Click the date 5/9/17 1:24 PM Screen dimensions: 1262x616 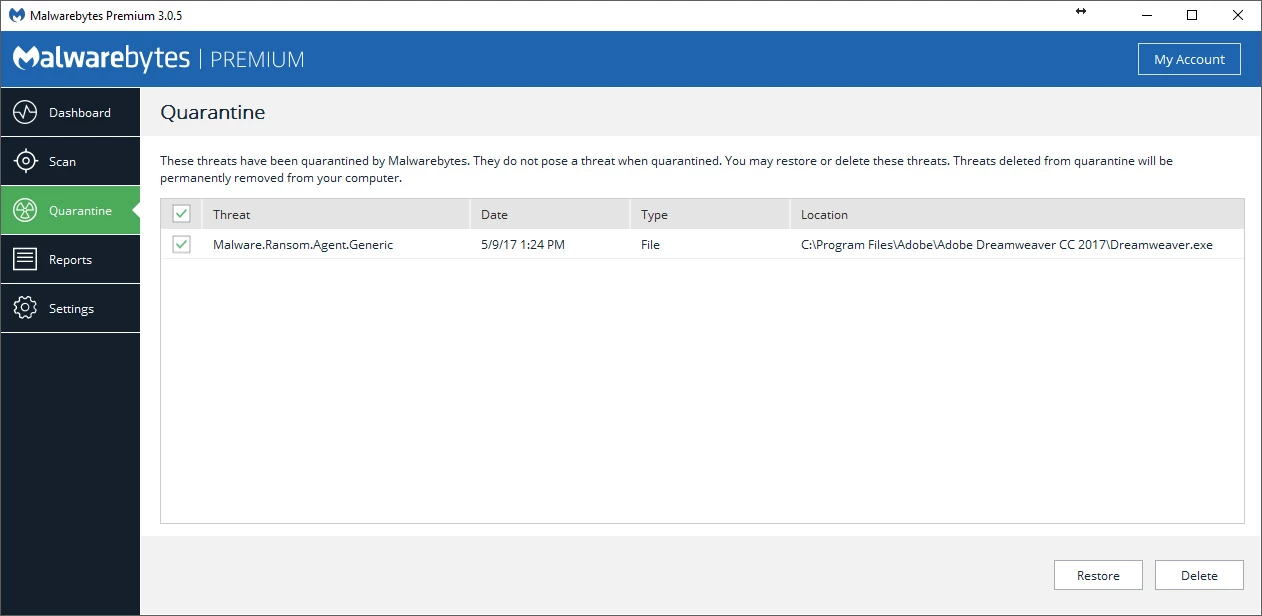(523, 244)
